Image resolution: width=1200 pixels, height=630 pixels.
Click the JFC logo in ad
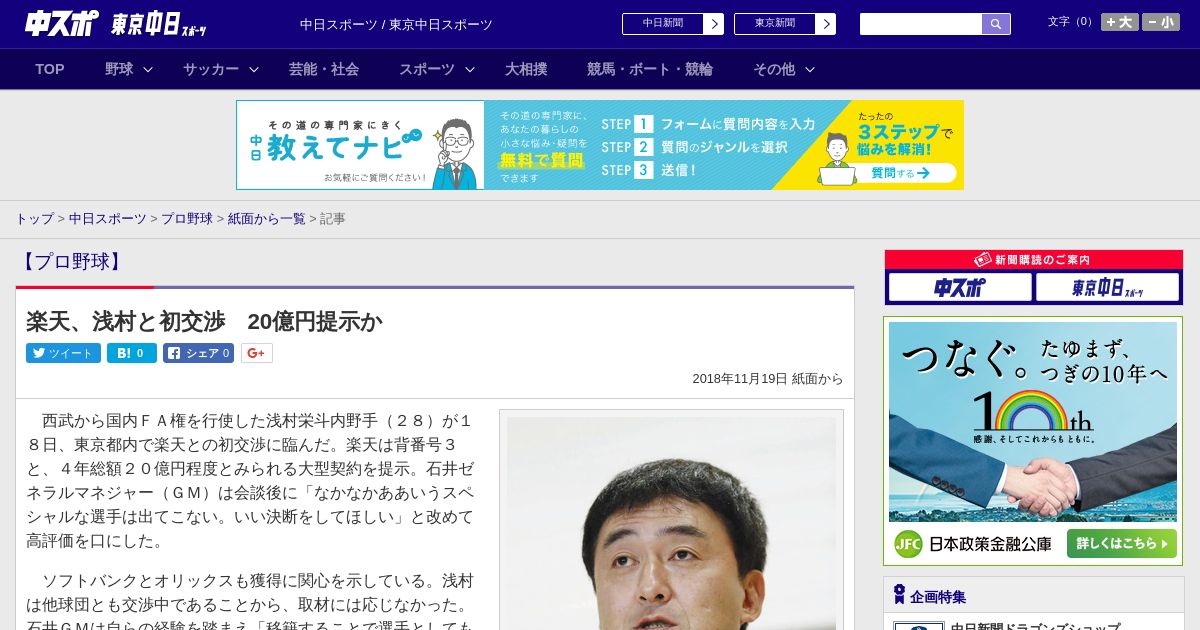point(907,544)
